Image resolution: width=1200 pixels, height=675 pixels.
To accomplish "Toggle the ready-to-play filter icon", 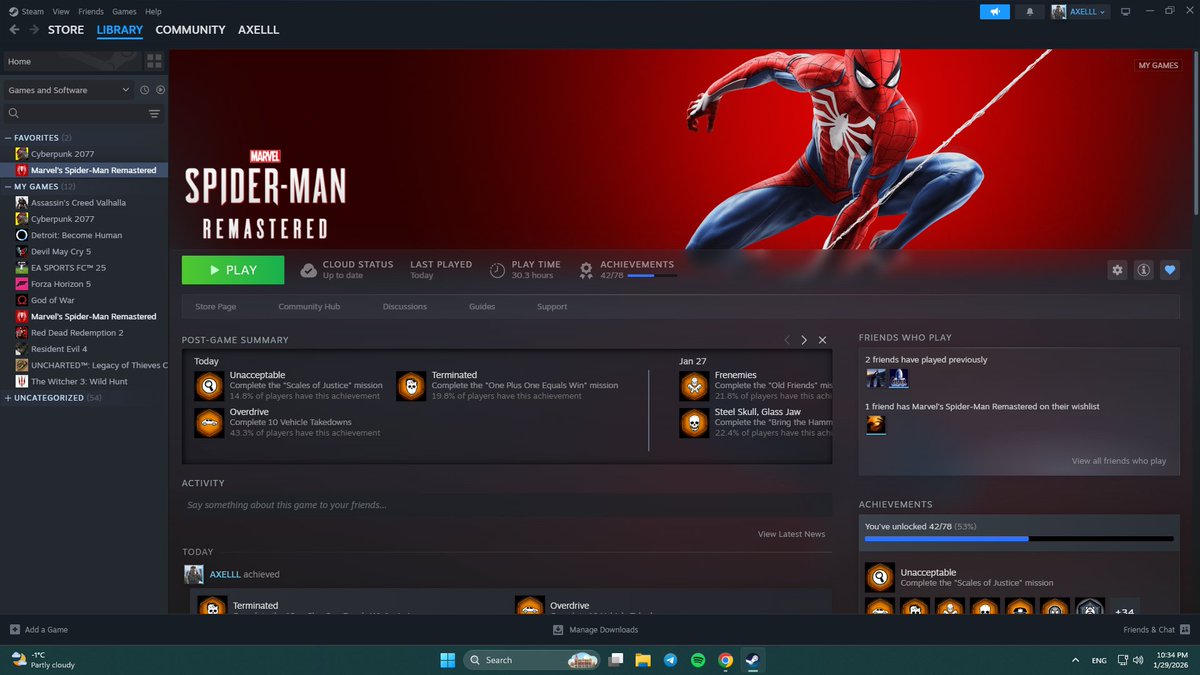I will pyautogui.click(x=160, y=90).
